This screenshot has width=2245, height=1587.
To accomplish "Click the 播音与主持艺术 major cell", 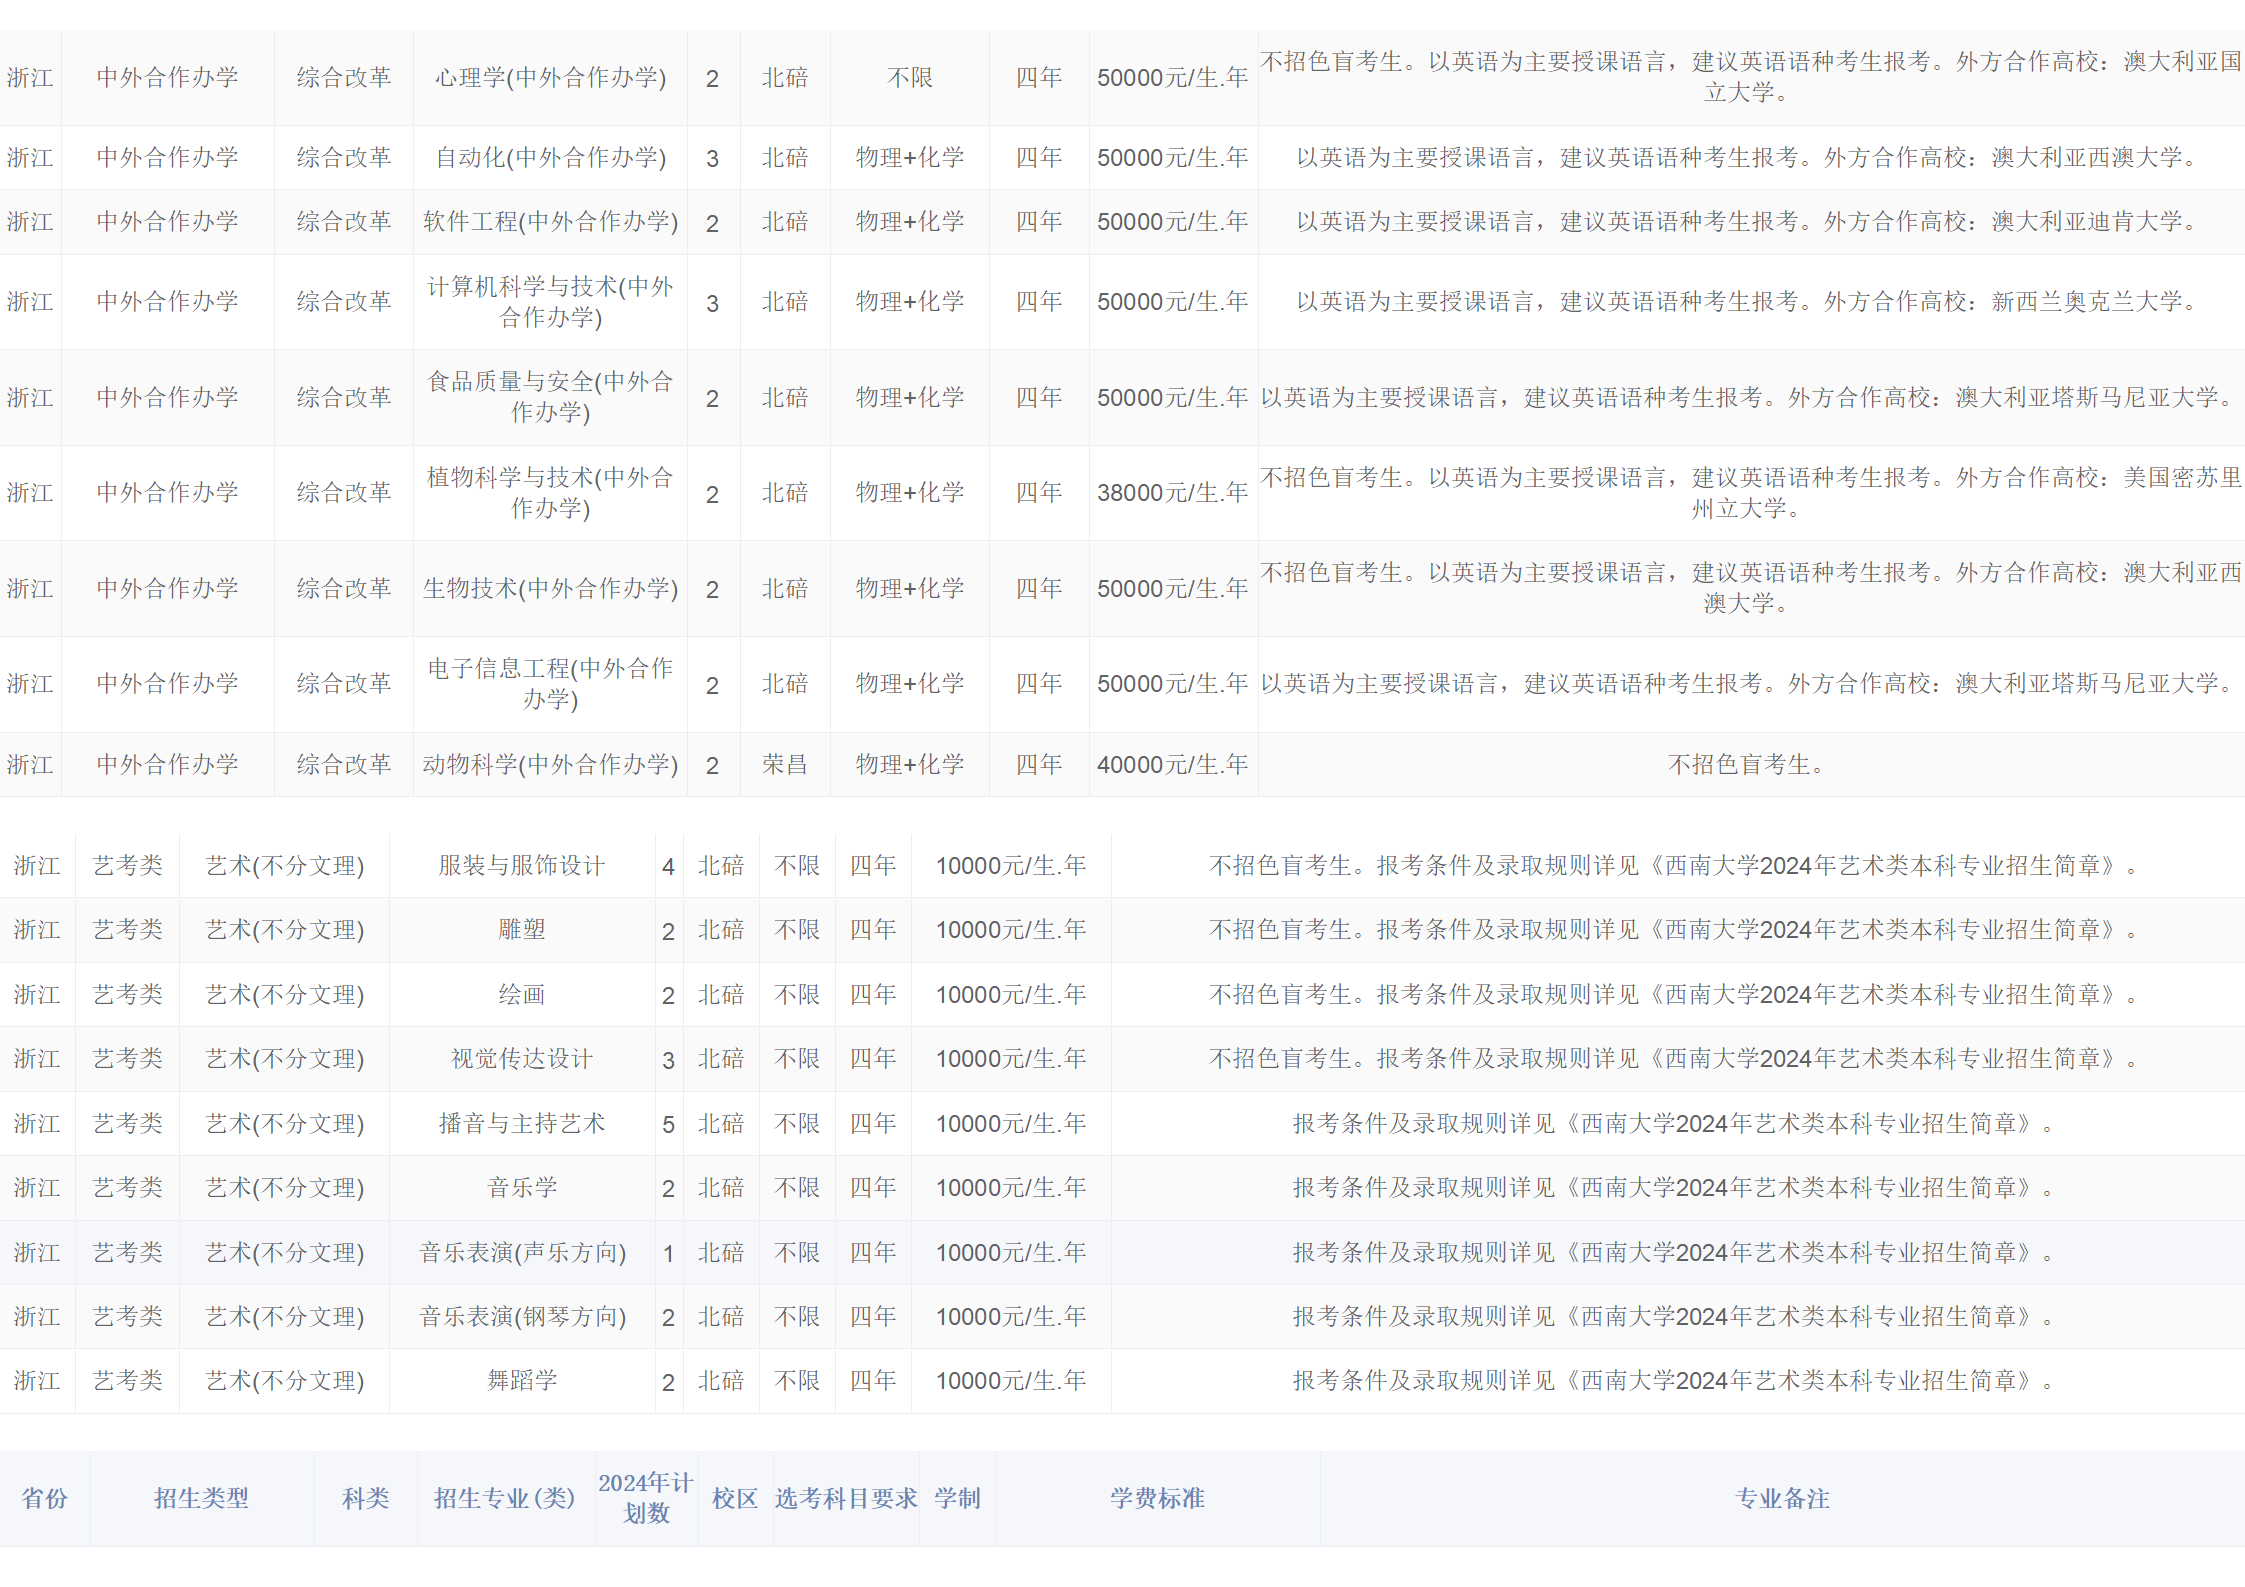I will (521, 1124).
